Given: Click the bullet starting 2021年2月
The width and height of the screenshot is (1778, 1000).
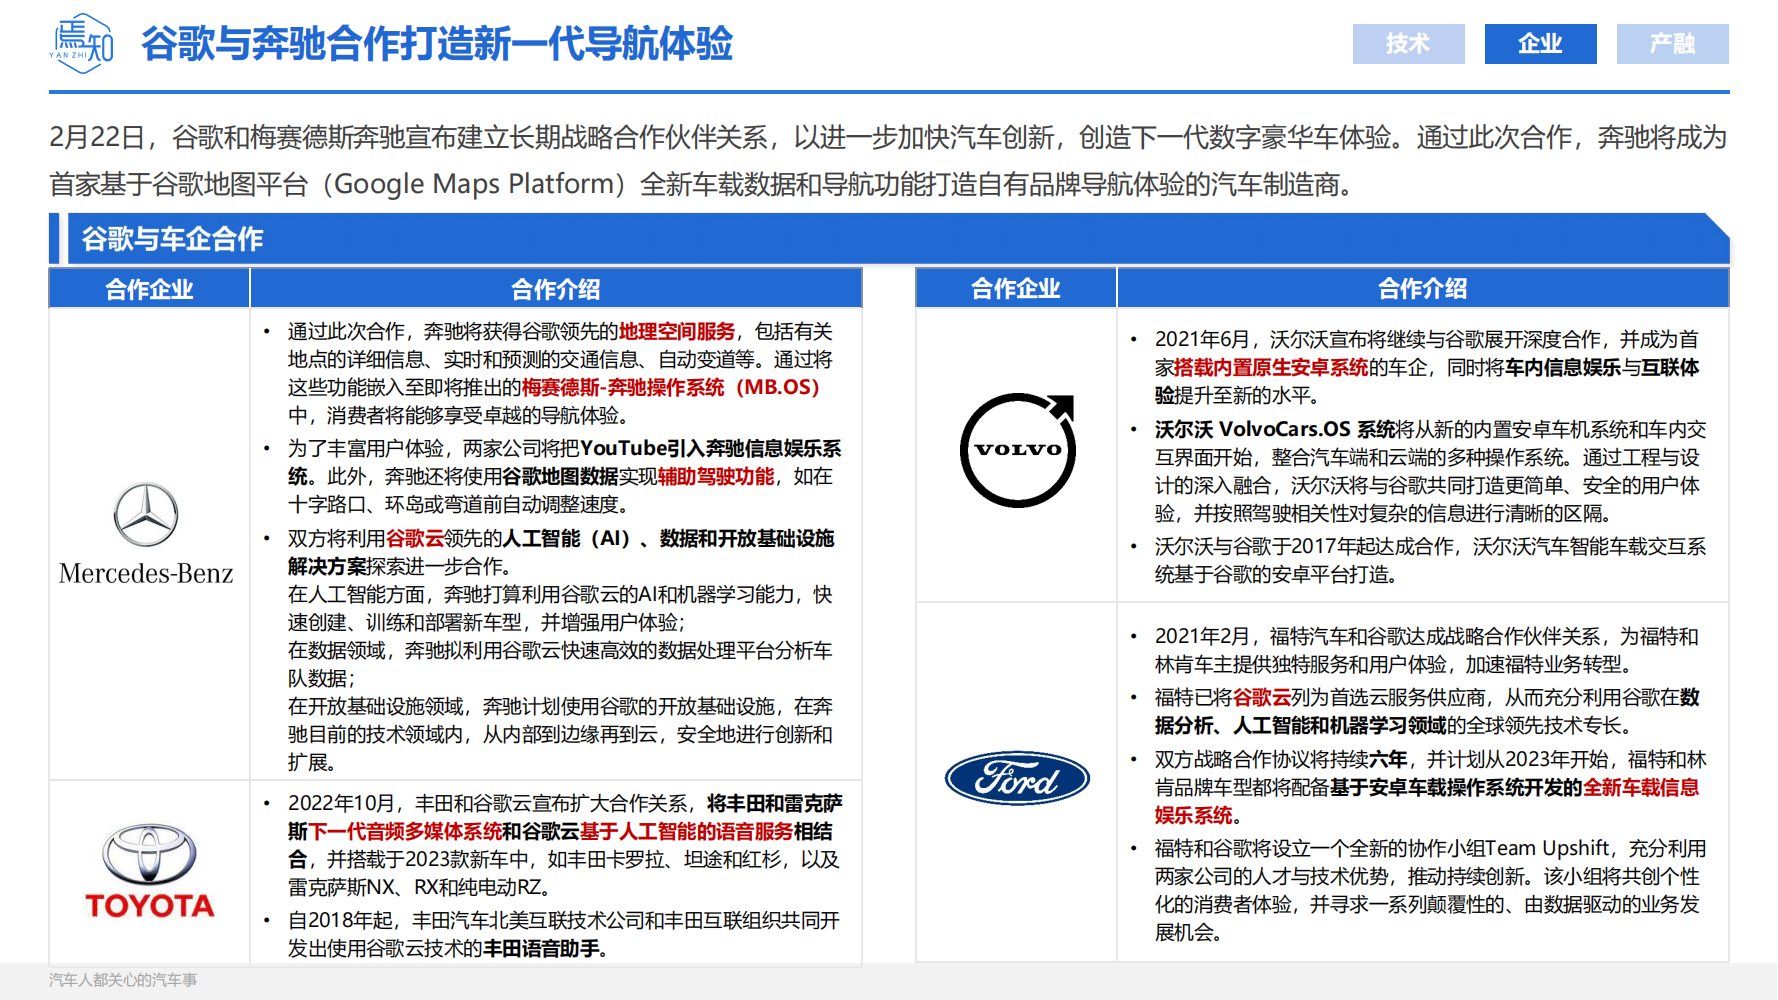Looking at the screenshot, I should [x=1427, y=650].
